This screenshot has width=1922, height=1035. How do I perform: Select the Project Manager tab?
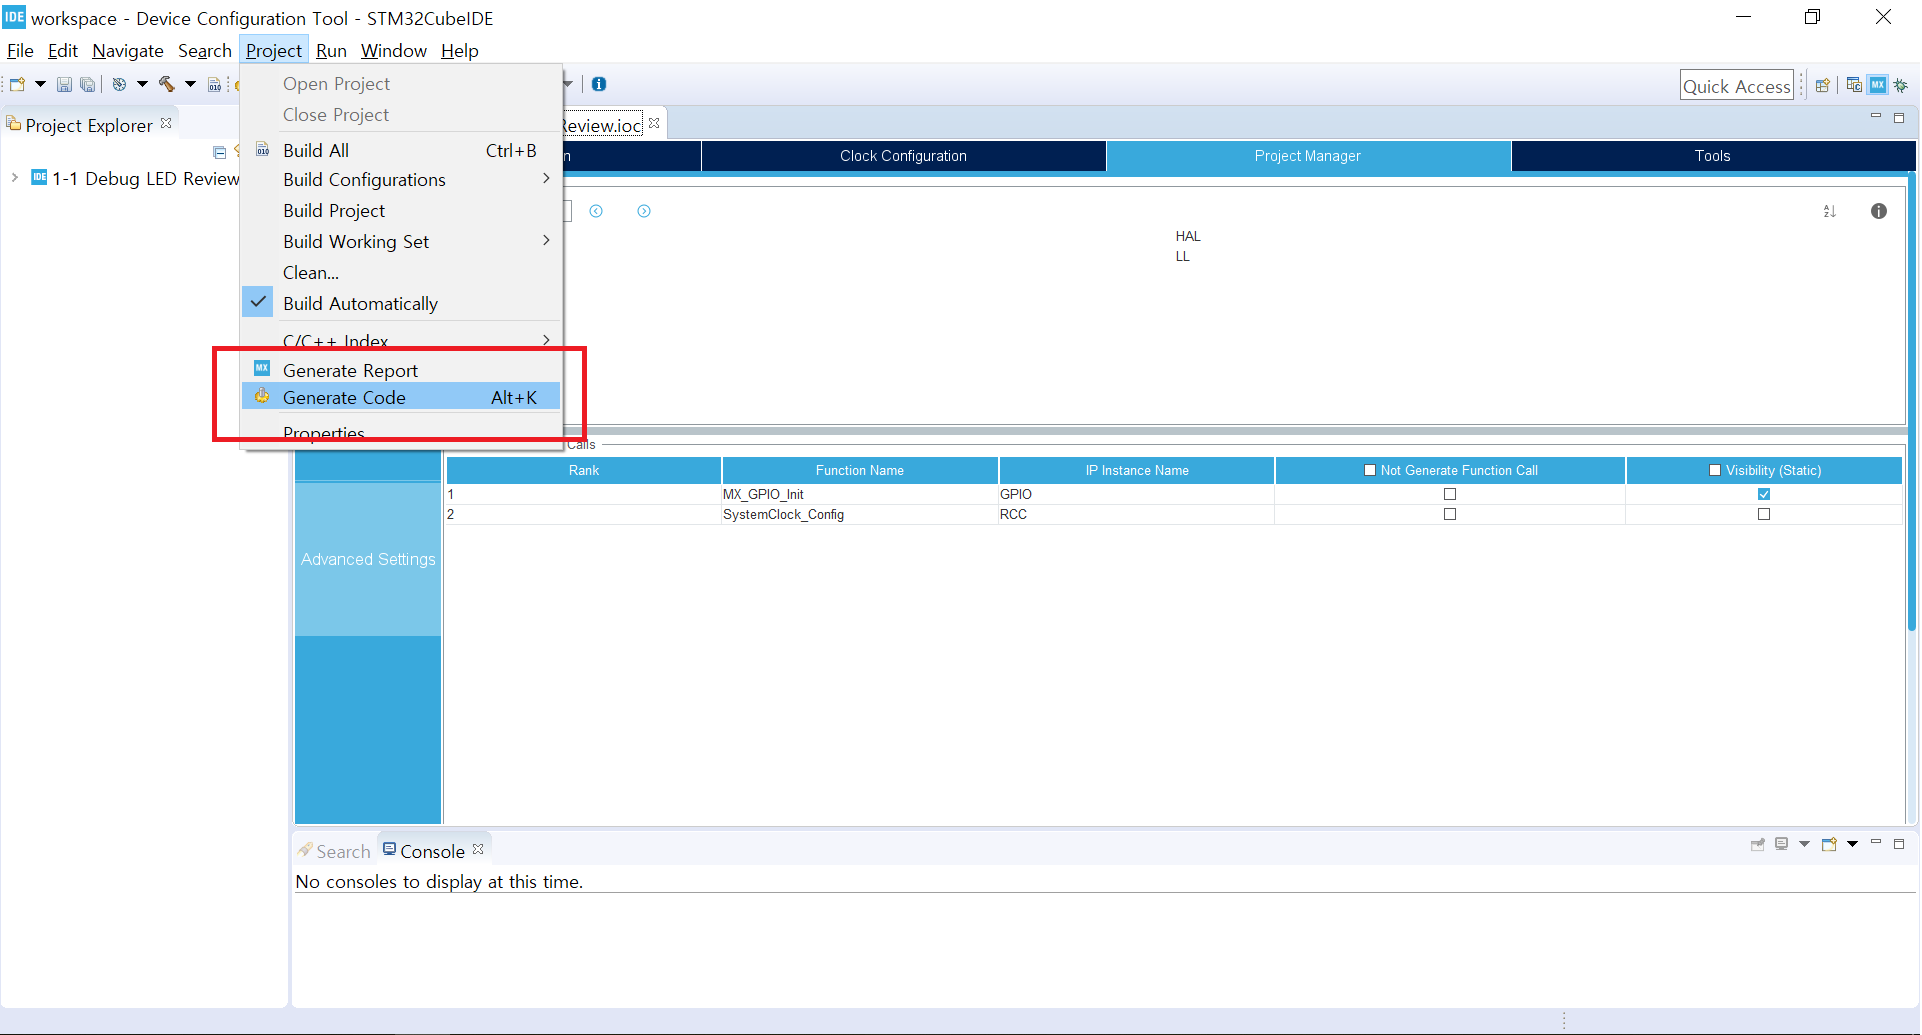pyautogui.click(x=1308, y=156)
